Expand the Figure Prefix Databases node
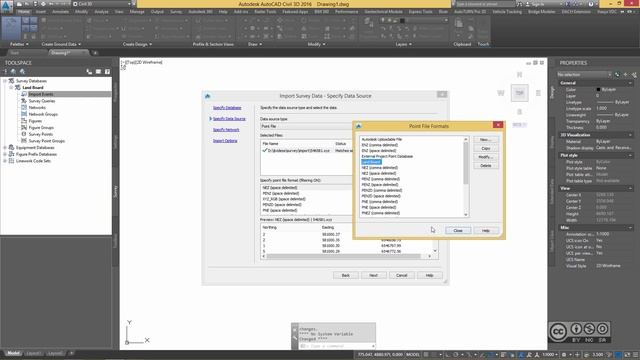 [x=5, y=154]
